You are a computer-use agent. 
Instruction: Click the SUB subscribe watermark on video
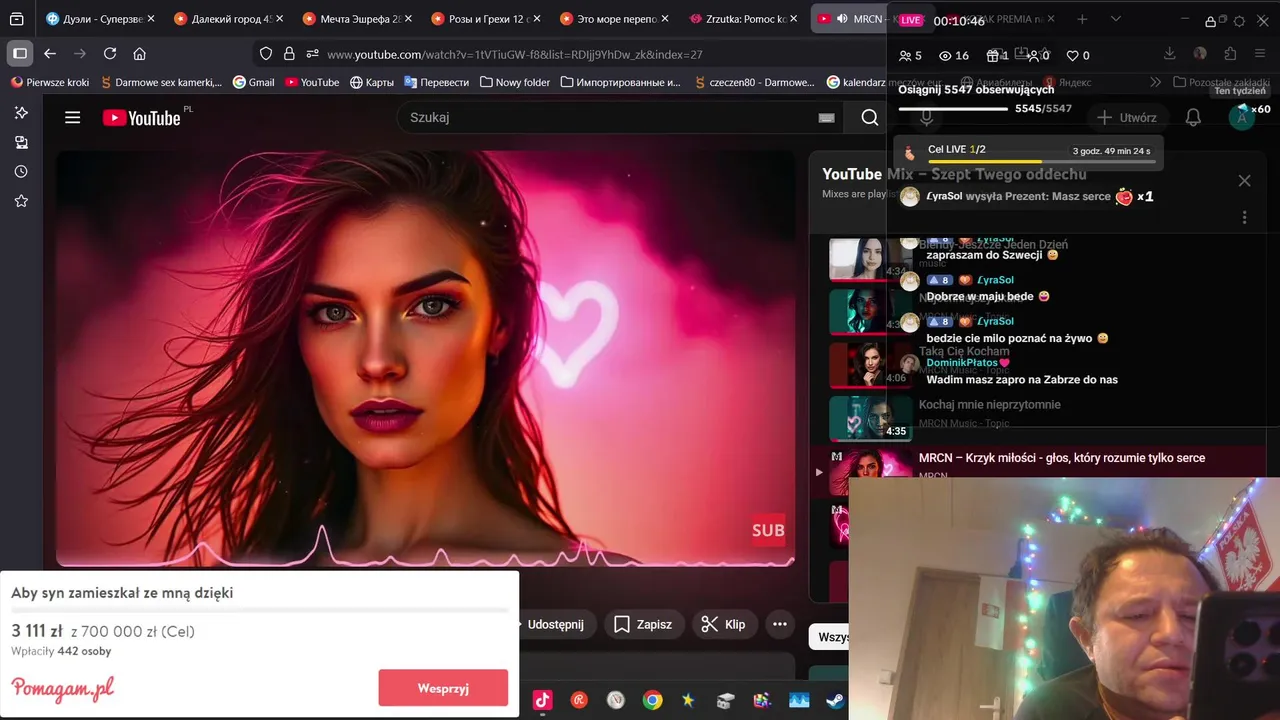(768, 530)
